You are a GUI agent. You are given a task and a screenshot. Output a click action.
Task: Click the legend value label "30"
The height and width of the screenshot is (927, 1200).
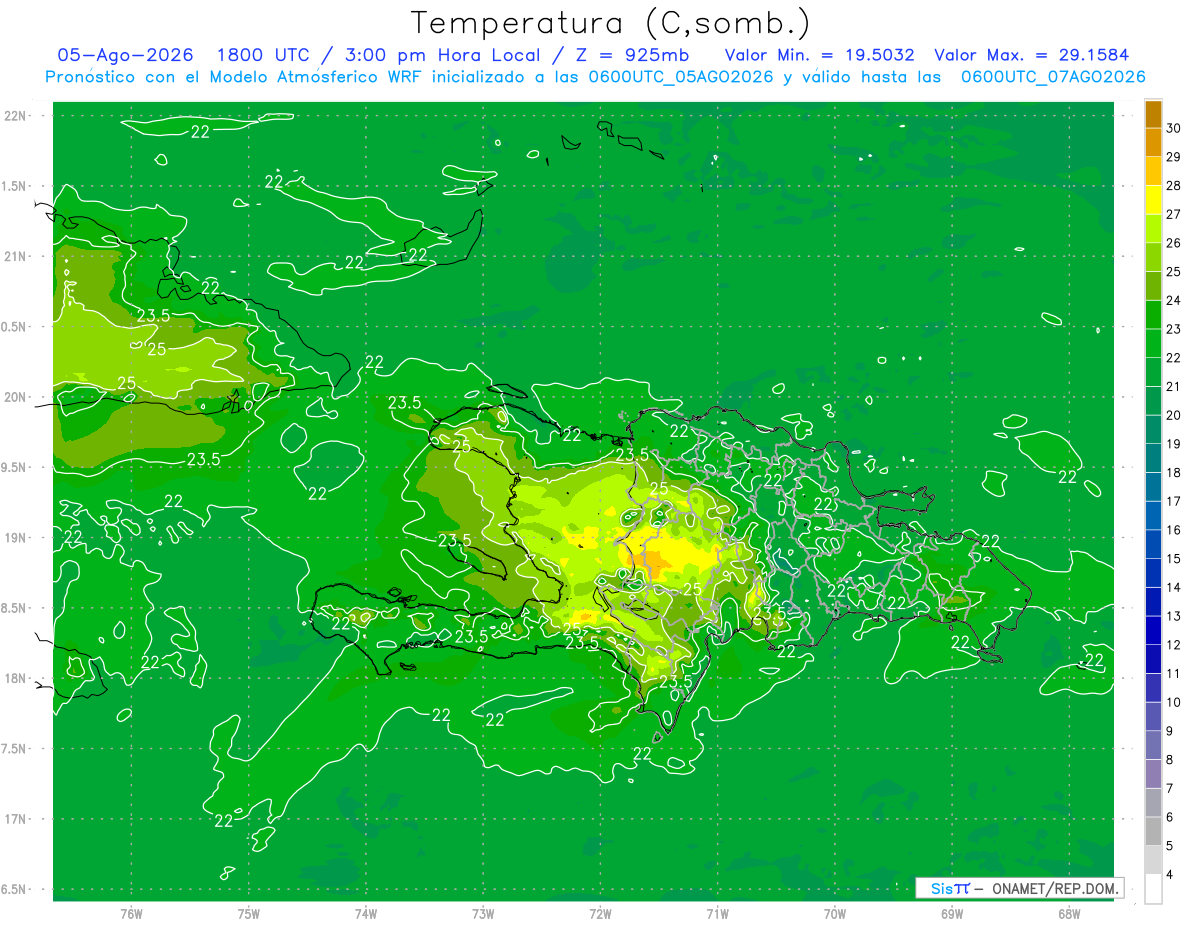tap(1174, 128)
